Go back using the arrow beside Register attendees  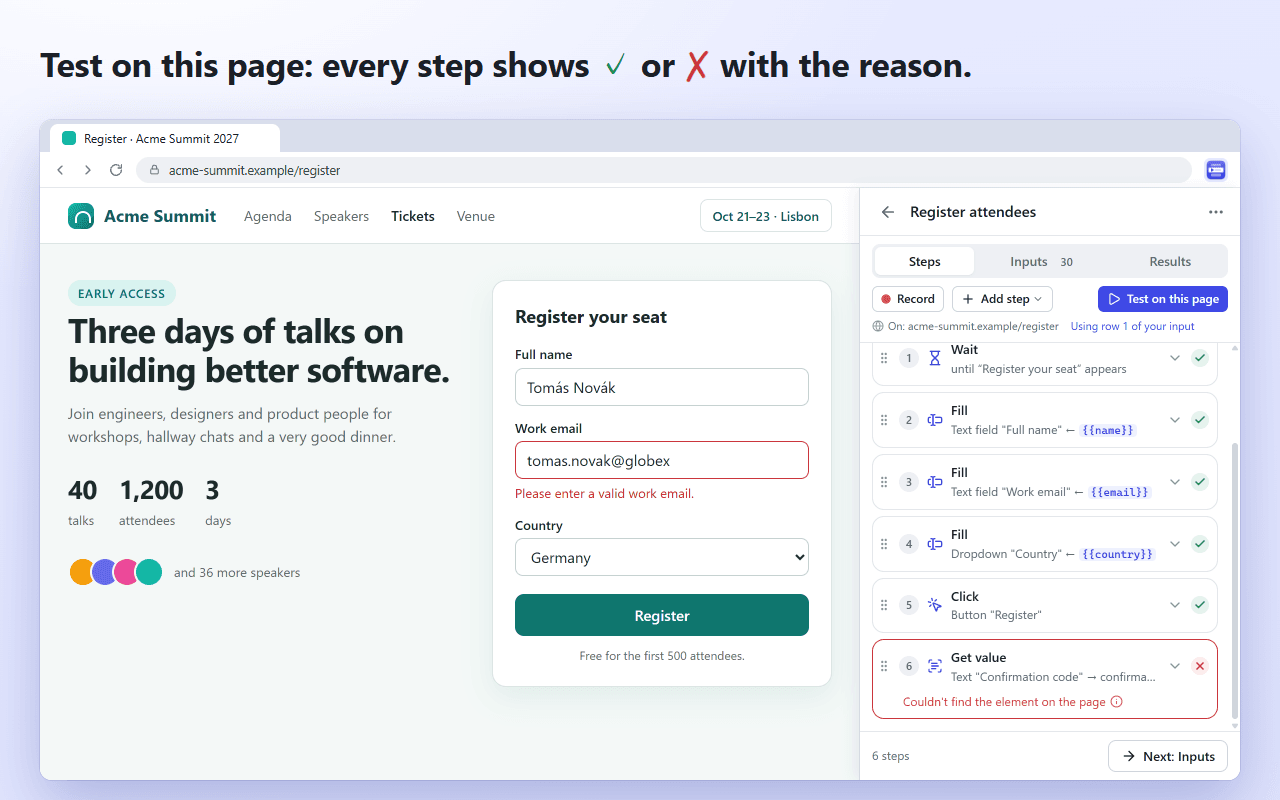[x=887, y=212]
